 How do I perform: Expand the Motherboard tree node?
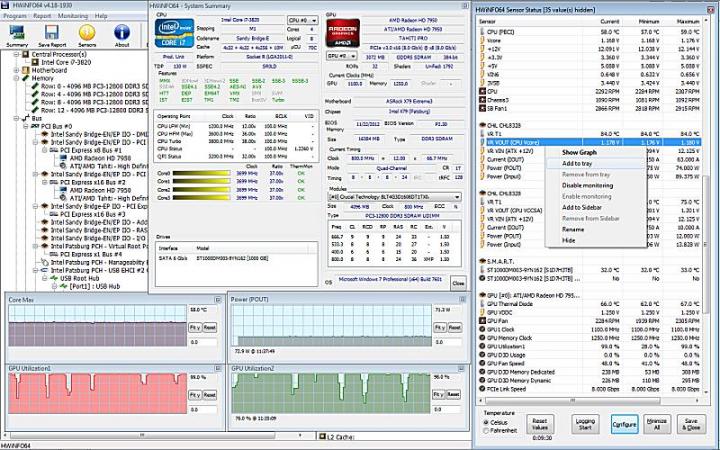(17, 71)
